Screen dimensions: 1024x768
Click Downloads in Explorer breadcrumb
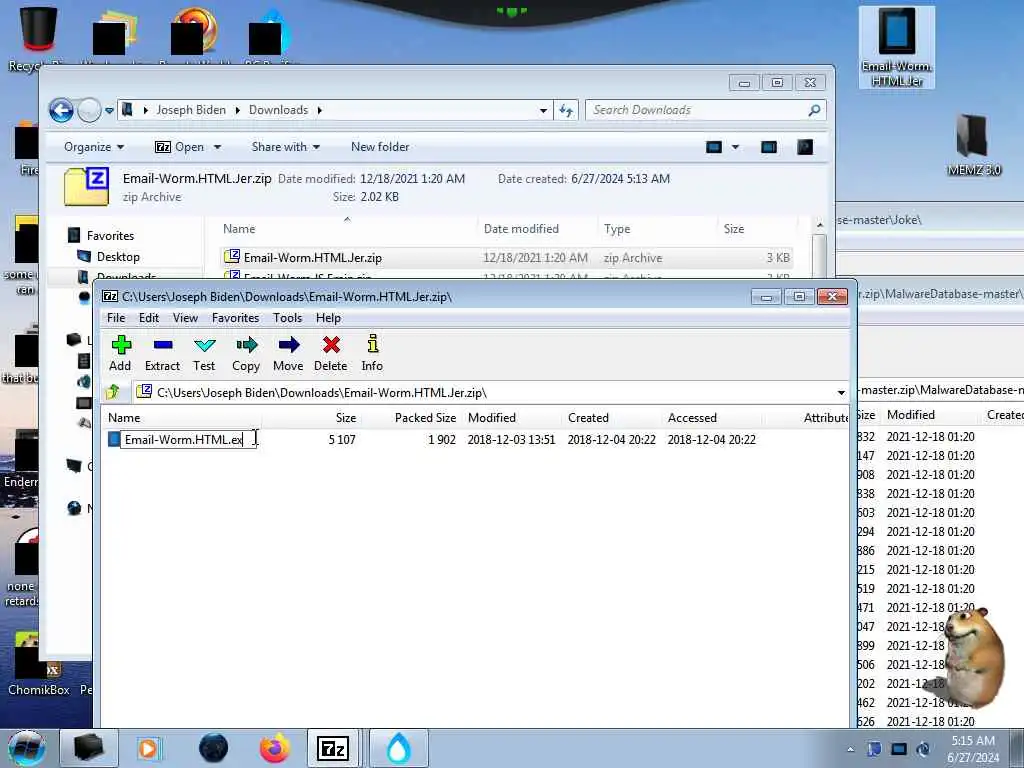click(x=278, y=110)
